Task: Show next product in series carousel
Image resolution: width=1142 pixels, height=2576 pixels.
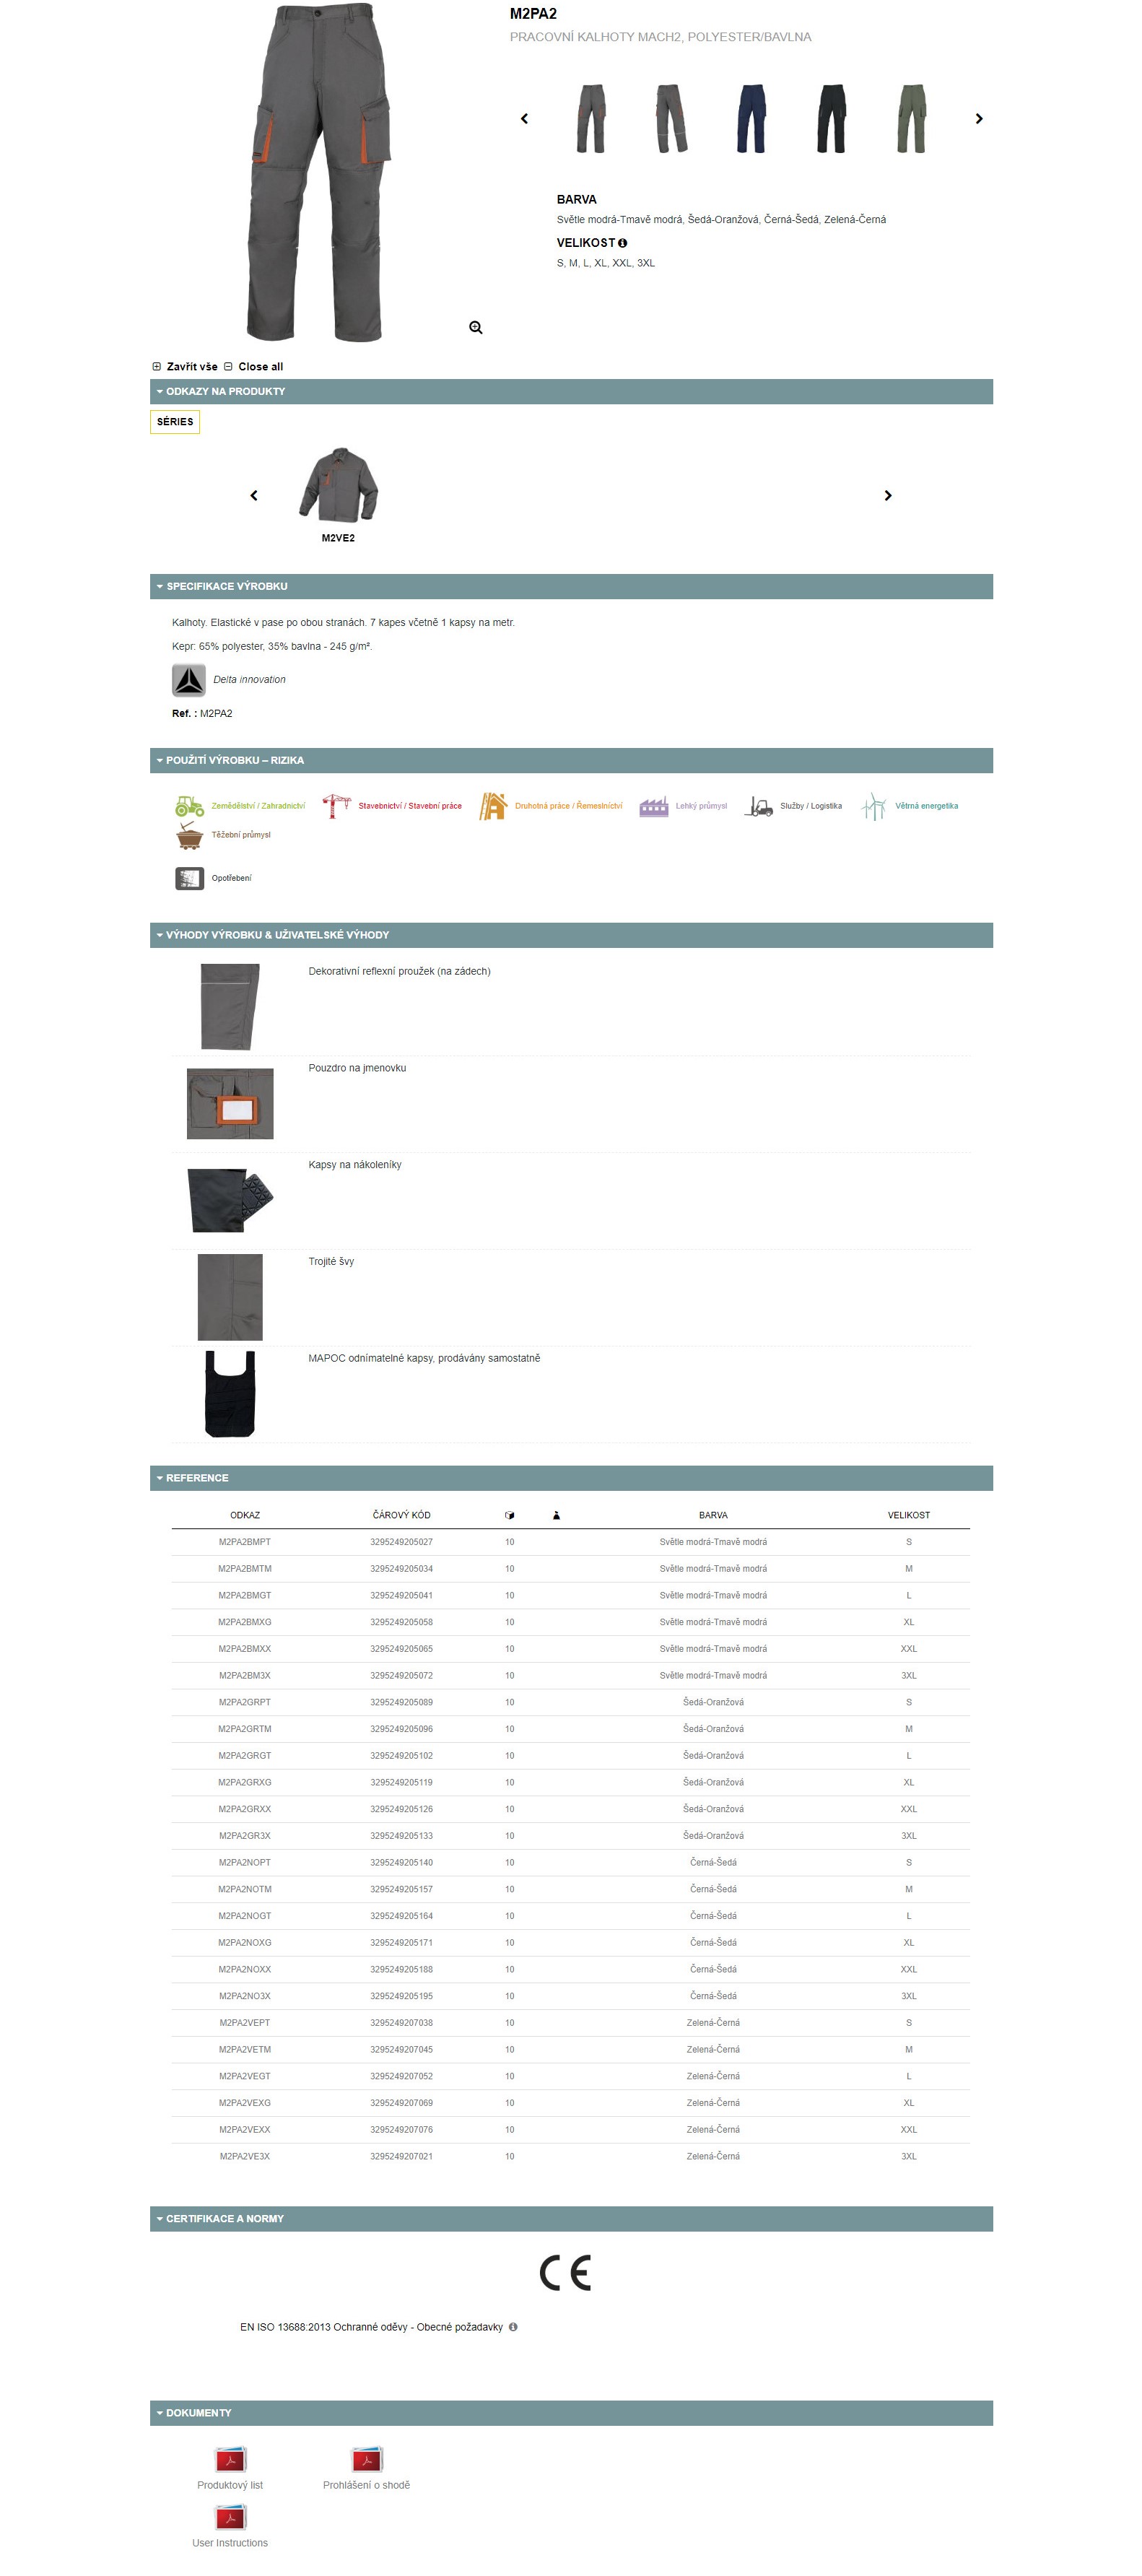Action: (x=888, y=495)
